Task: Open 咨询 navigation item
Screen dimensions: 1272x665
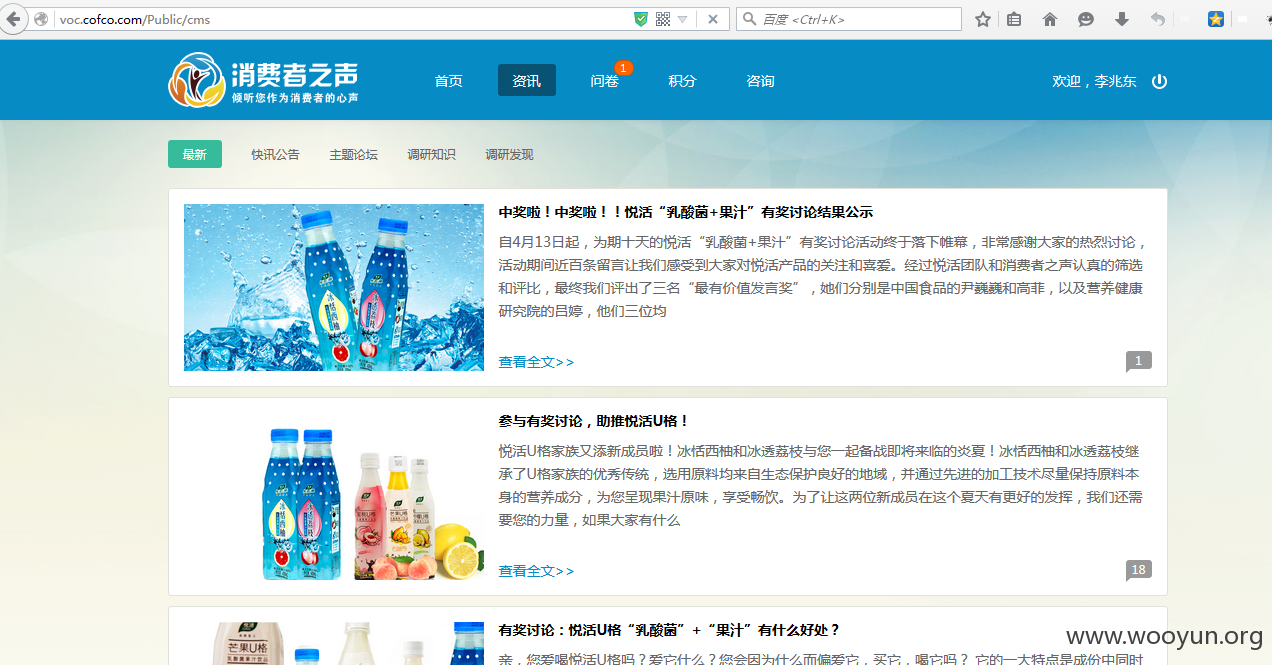Action: click(760, 81)
